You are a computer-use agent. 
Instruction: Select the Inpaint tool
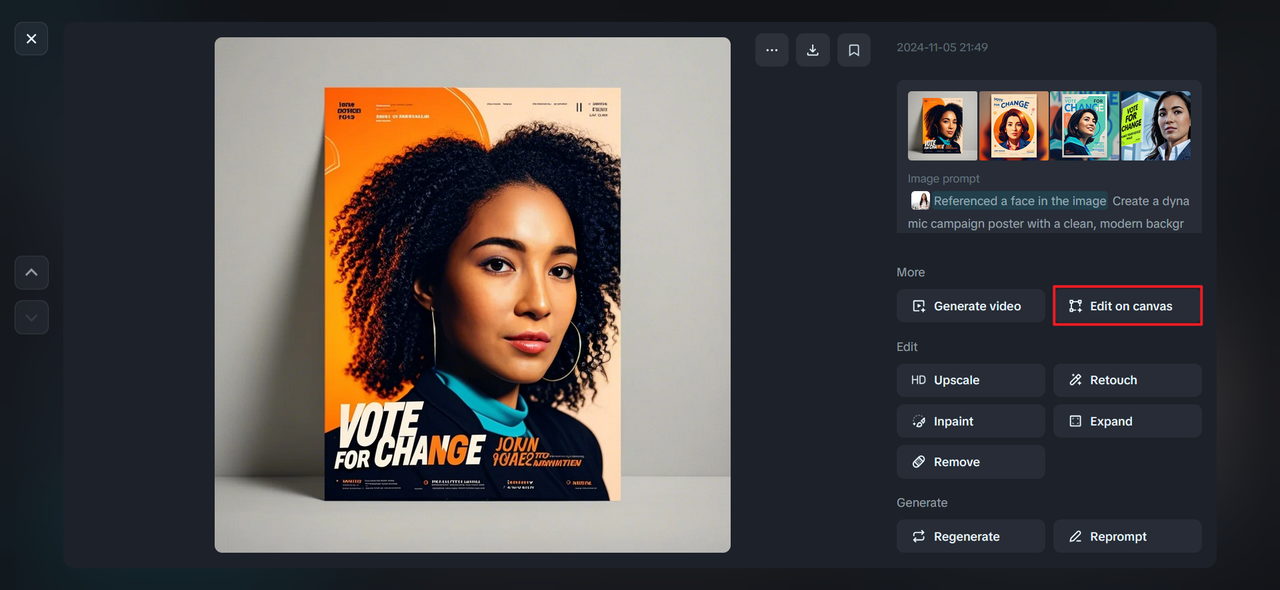coord(971,421)
